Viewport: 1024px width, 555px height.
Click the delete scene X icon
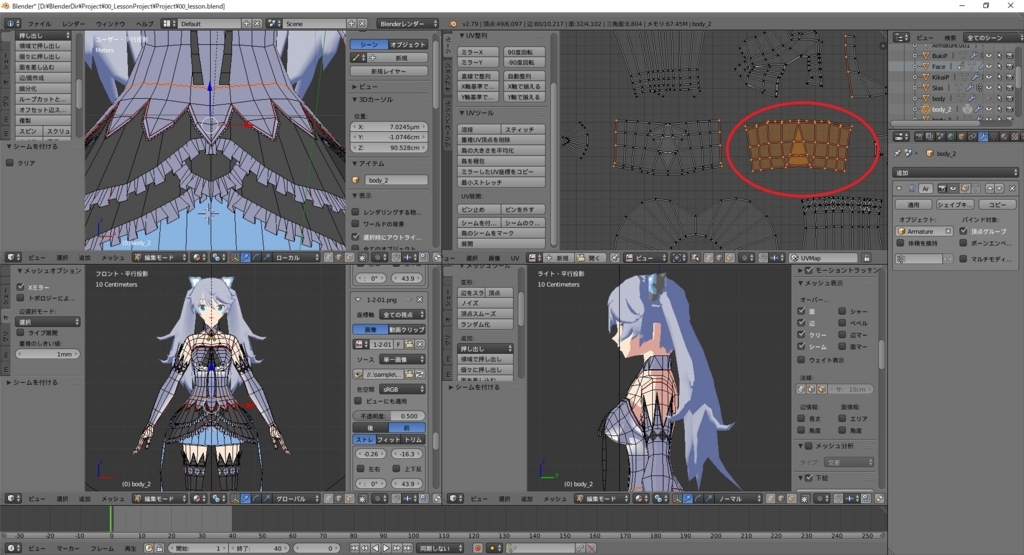tap(362, 24)
